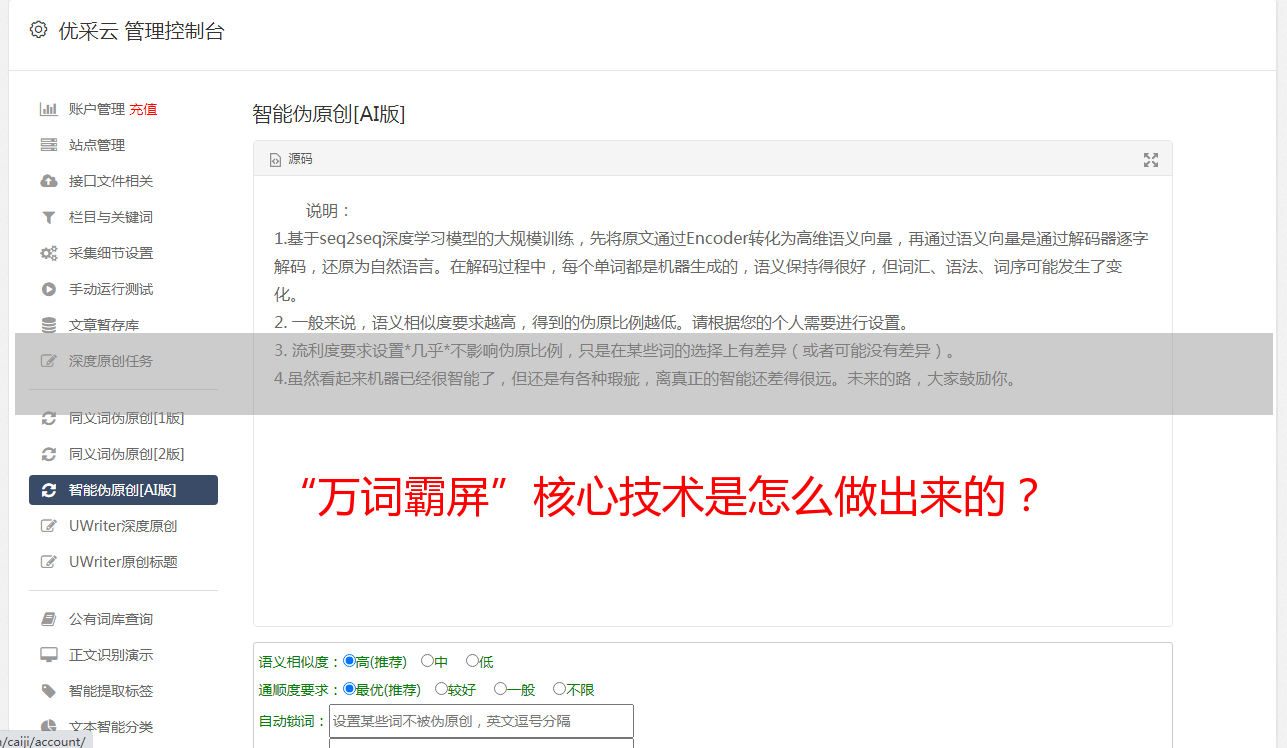Screen dimensions: 1287x748
Task: Click the red 充值 link
Action: click(143, 109)
